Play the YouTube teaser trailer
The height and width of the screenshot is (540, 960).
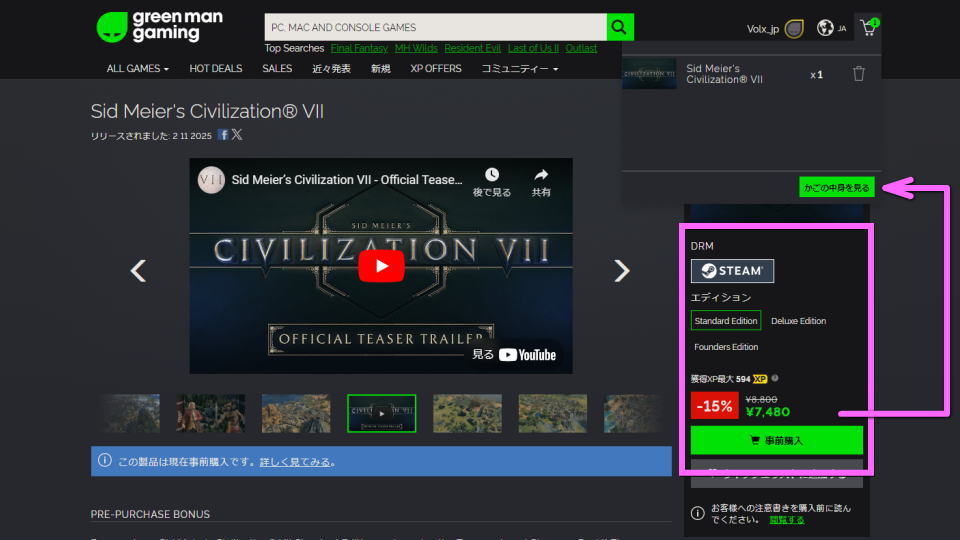[381, 266]
